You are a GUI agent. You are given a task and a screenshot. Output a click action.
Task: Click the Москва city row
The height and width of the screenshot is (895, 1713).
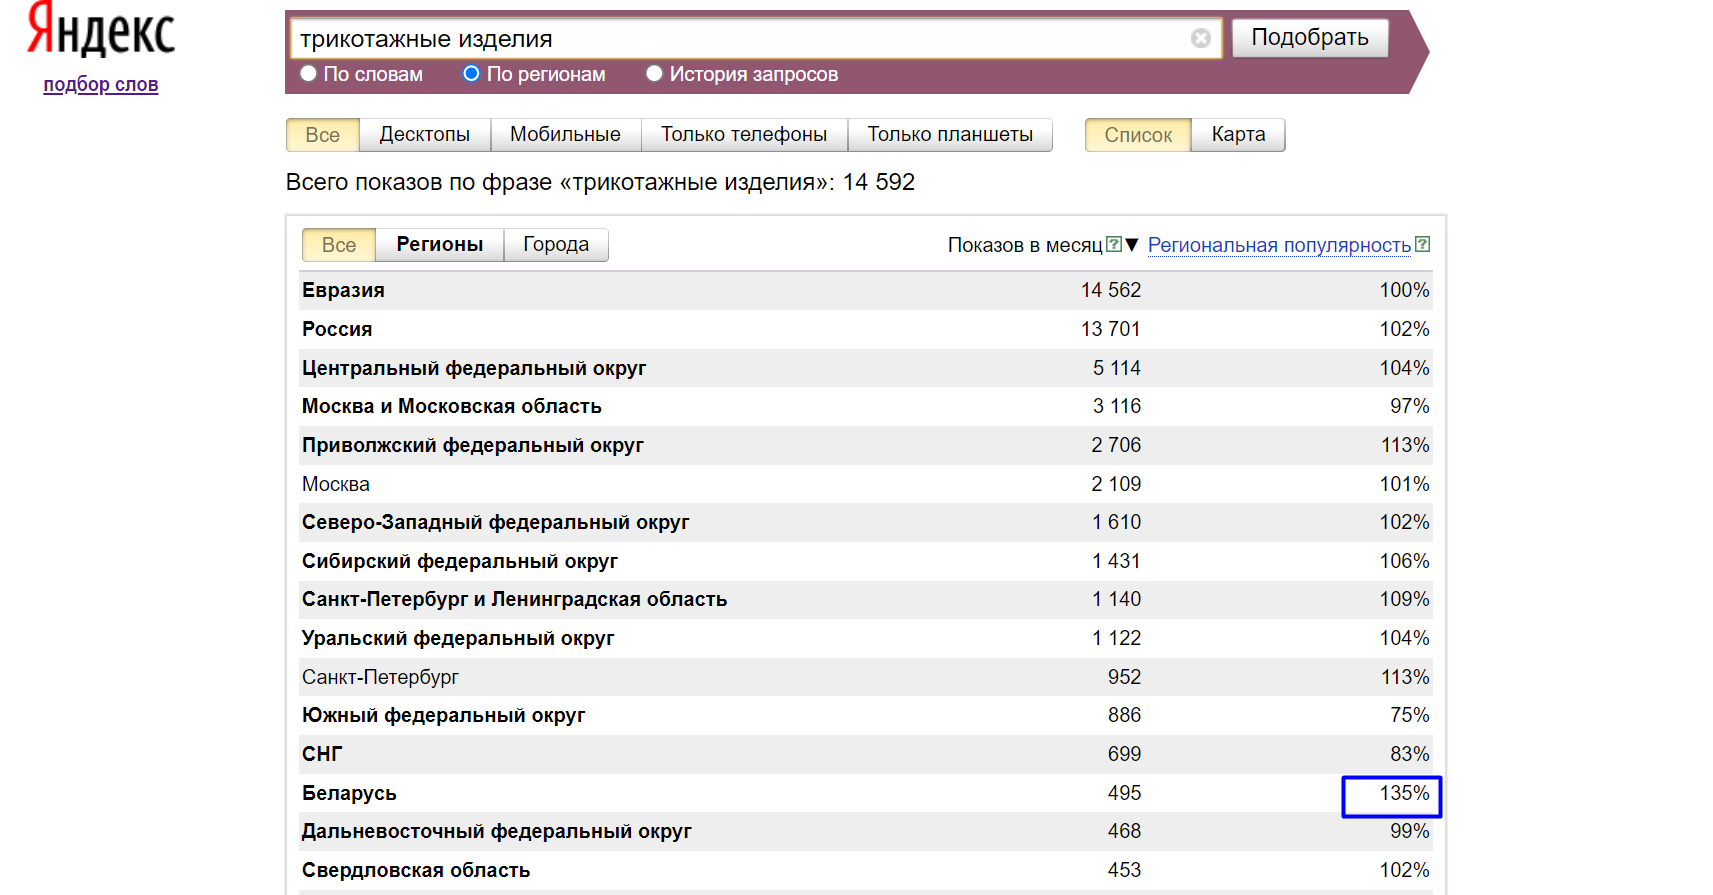click(866, 484)
